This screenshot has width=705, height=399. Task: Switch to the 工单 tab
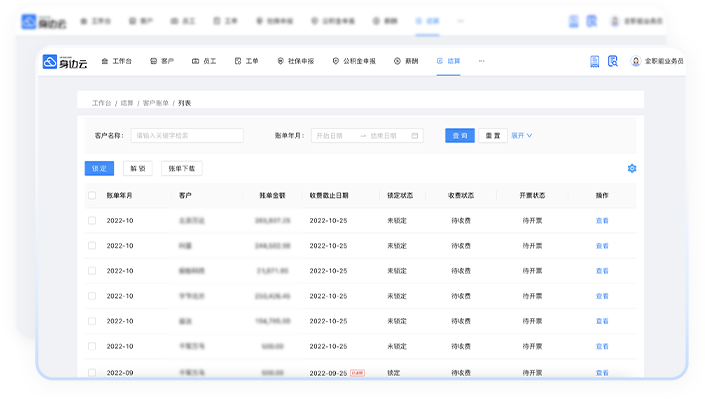tap(246, 61)
